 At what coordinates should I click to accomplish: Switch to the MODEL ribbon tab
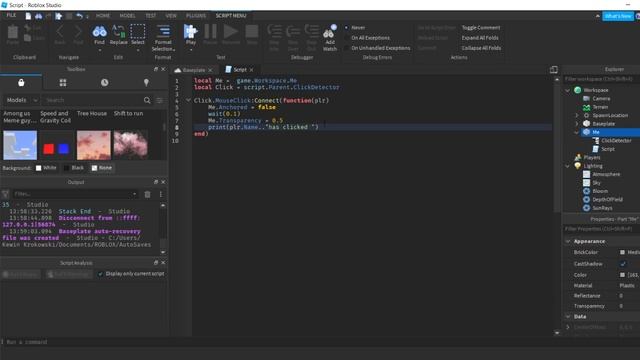(127, 16)
